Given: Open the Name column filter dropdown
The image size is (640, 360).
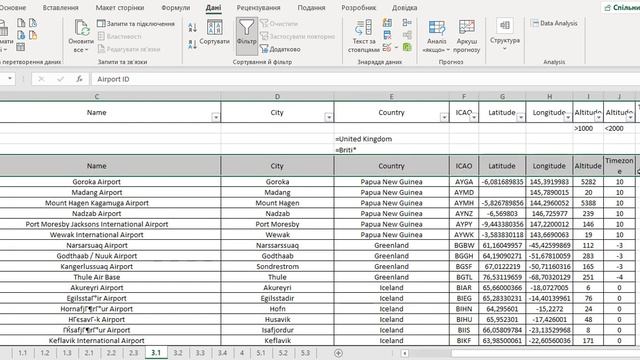Looking at the screenshot, I should (216, 118).
